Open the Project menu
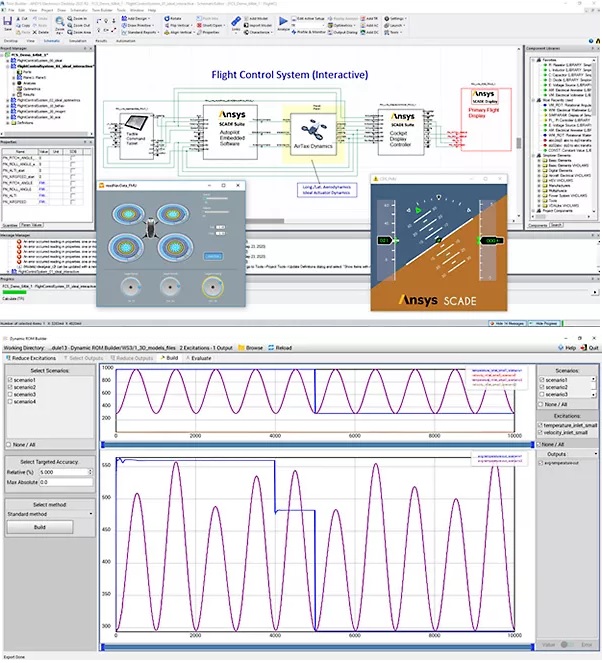The image size is (602, 663). [x=47, y=10]
